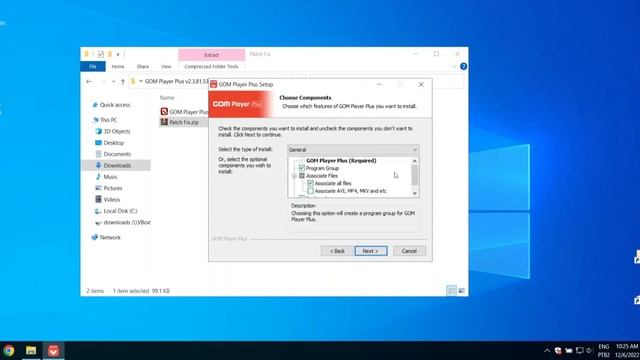
Task: Click the Explorer back arrow
Action: coord(89,82)
